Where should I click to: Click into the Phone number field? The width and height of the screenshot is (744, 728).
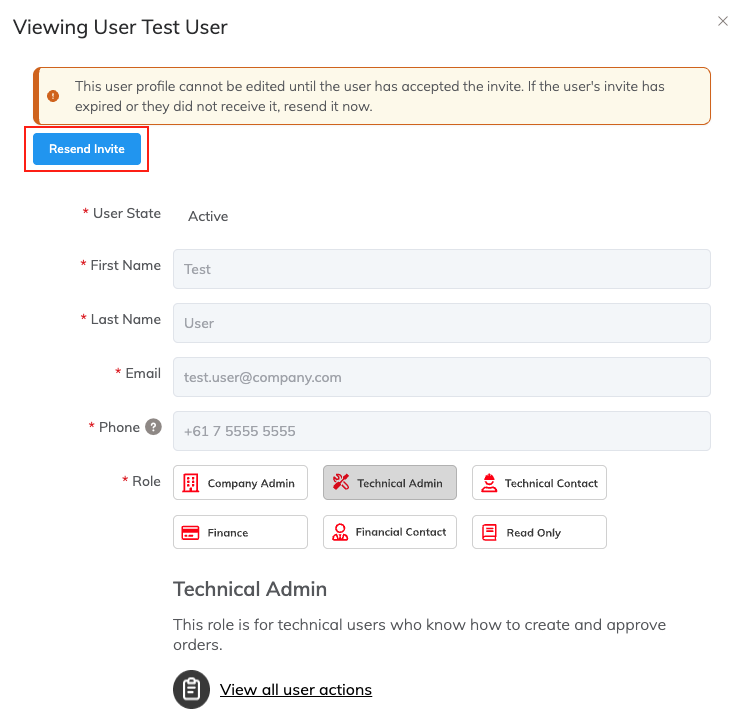tap(441, 431)
